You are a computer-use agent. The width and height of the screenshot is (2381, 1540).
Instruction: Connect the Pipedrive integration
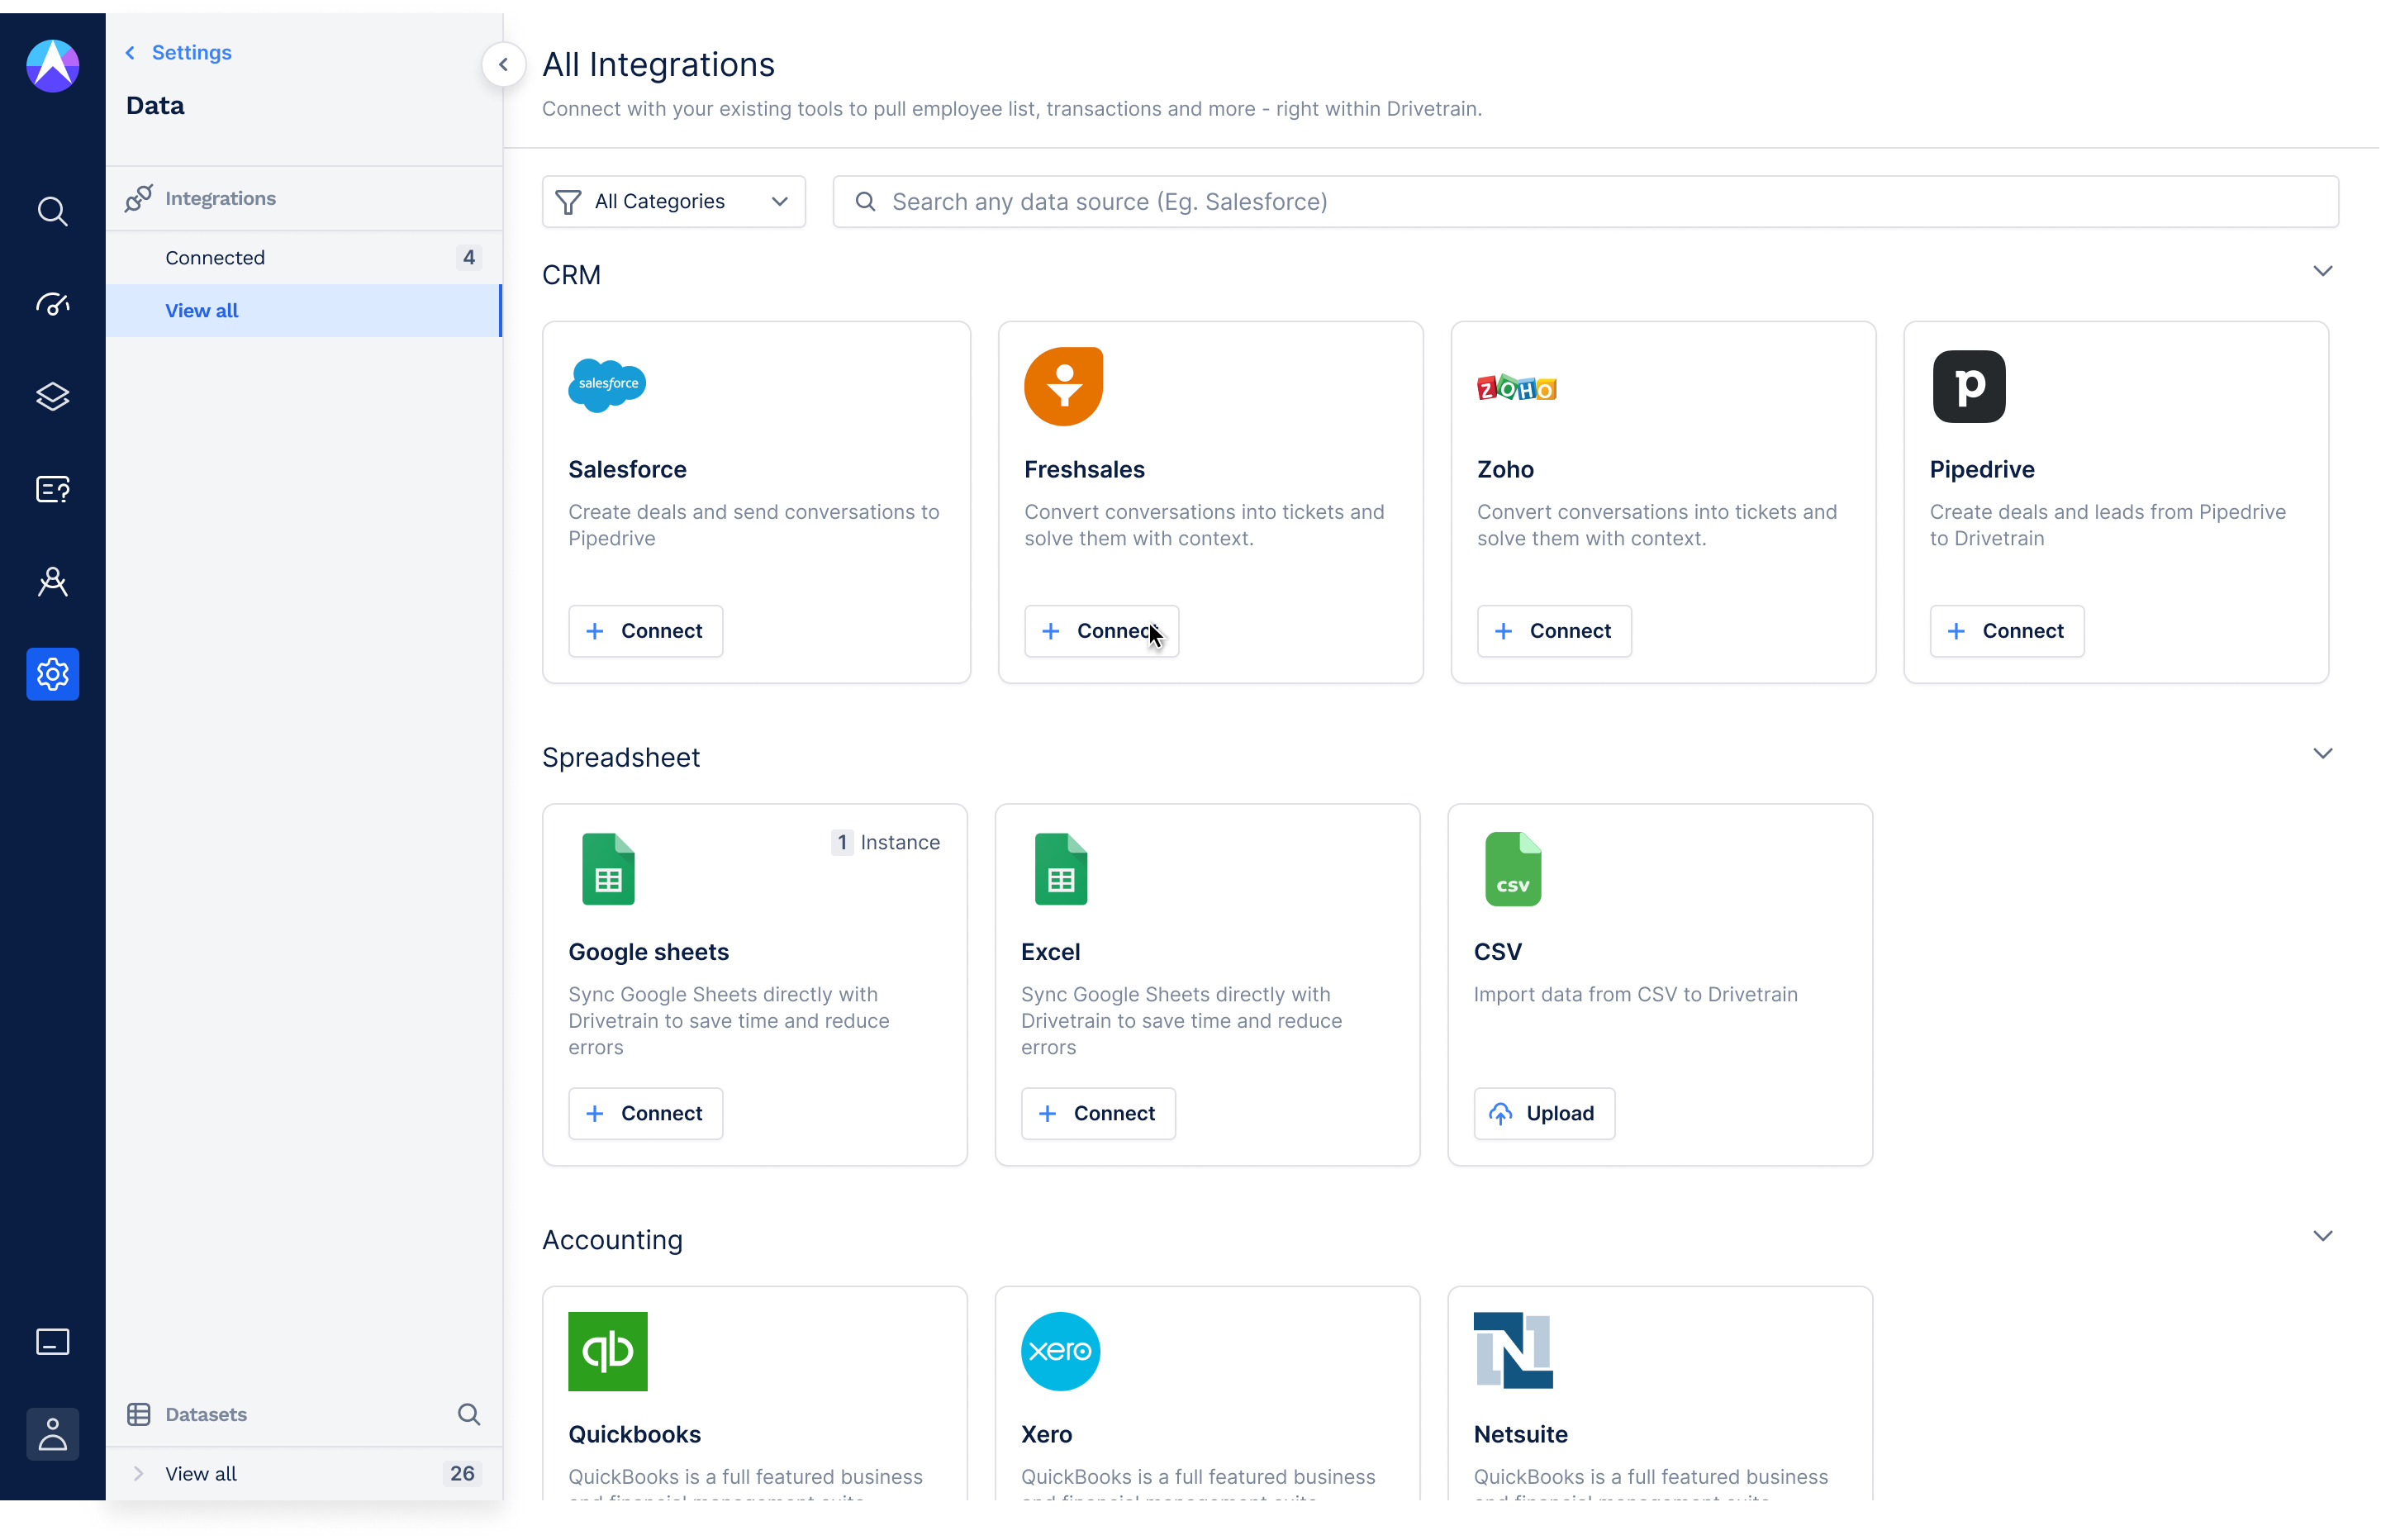pos(2006,631)
